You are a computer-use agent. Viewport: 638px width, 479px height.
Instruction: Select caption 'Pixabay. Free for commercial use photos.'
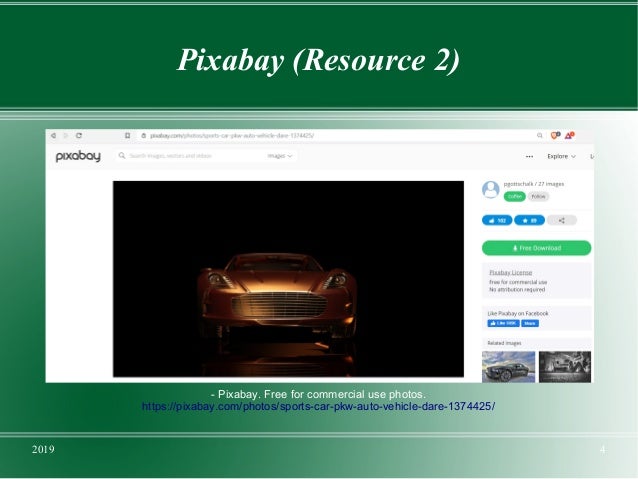tap(322, 394)
